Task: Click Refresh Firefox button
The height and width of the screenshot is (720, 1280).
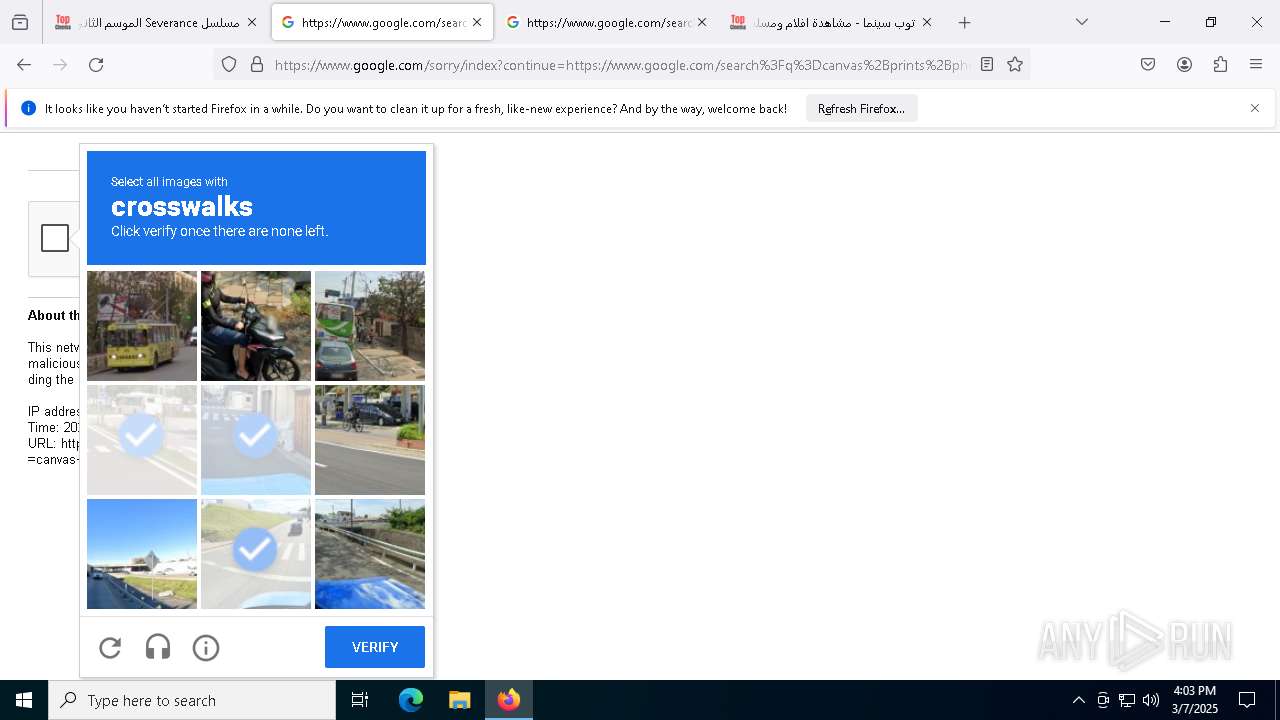Action: [861, 108]
